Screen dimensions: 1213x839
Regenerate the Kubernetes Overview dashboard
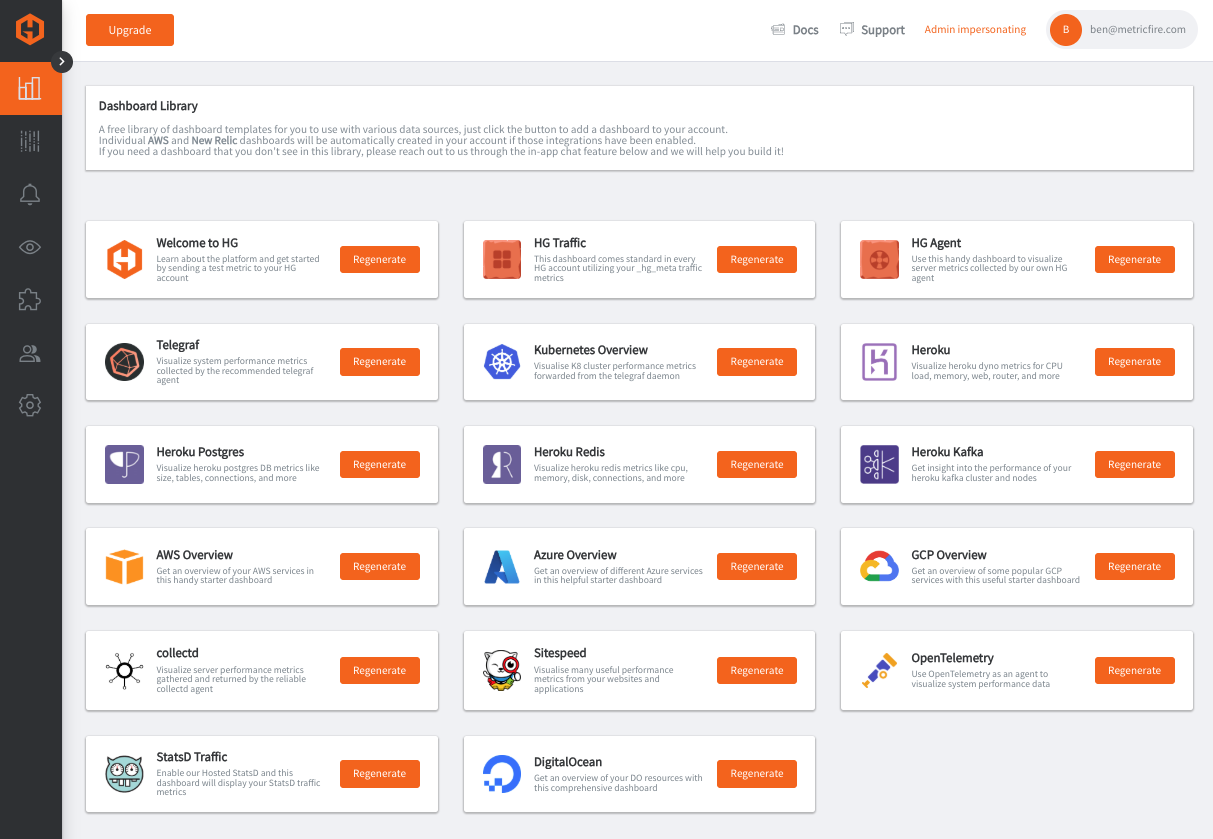pyautogui.click(x=757, y=362)
